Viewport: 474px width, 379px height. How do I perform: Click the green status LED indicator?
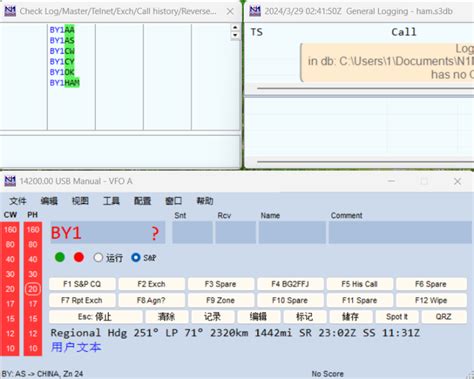[x=60, y=257]
